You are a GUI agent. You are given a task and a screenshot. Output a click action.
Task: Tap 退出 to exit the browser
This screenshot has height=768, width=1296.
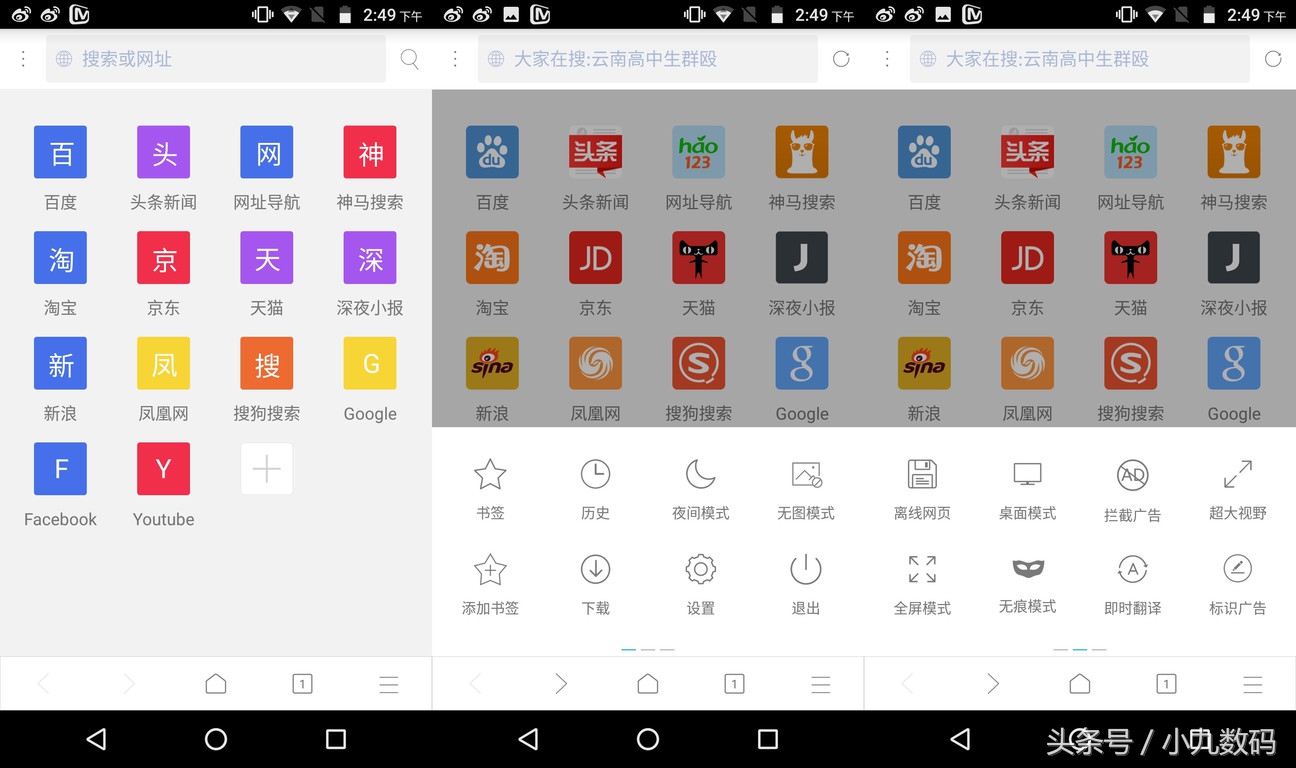point(806,584)
